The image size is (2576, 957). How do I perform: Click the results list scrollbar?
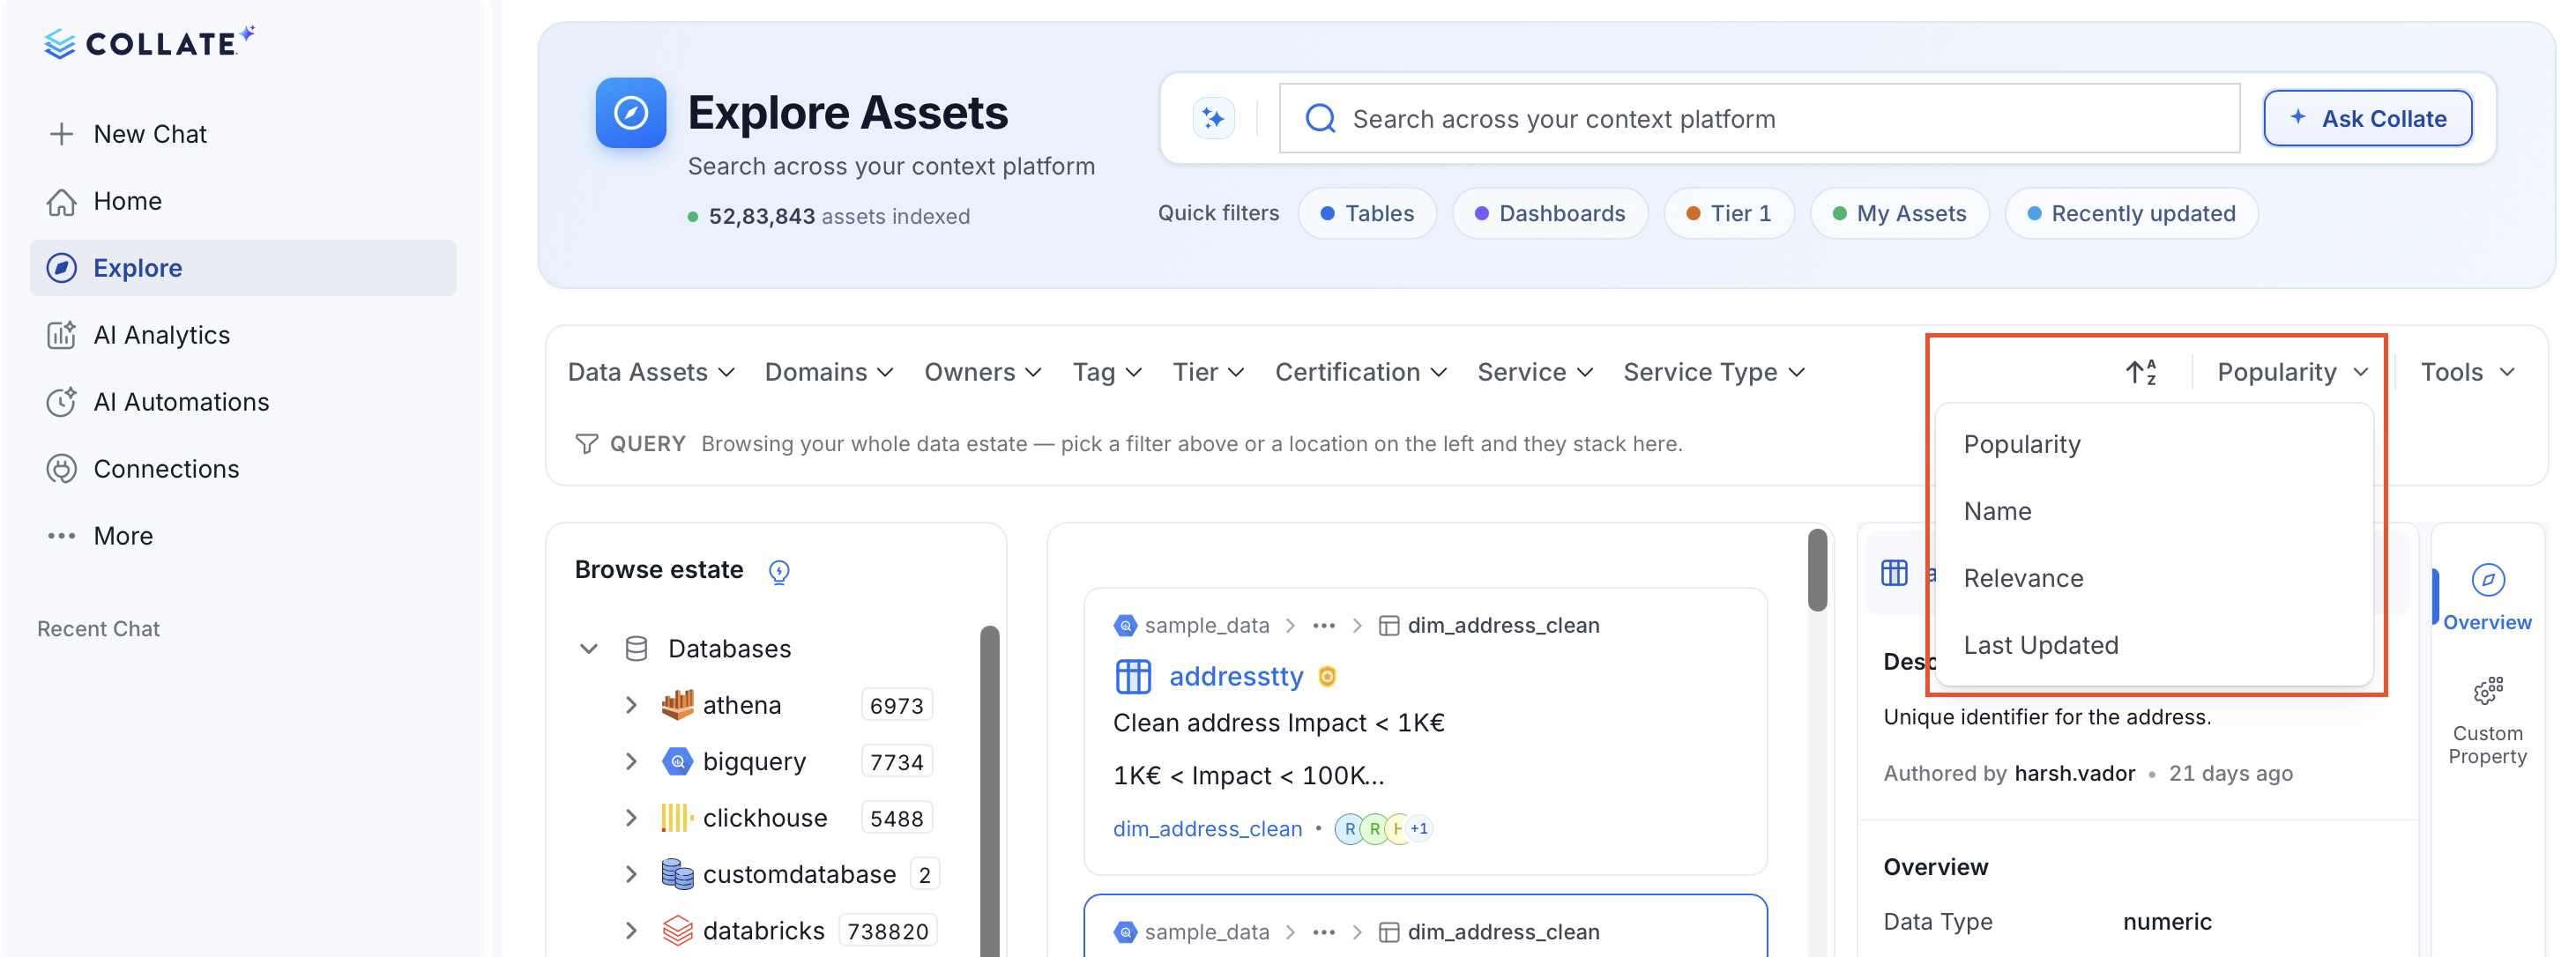click(1817, 570)
